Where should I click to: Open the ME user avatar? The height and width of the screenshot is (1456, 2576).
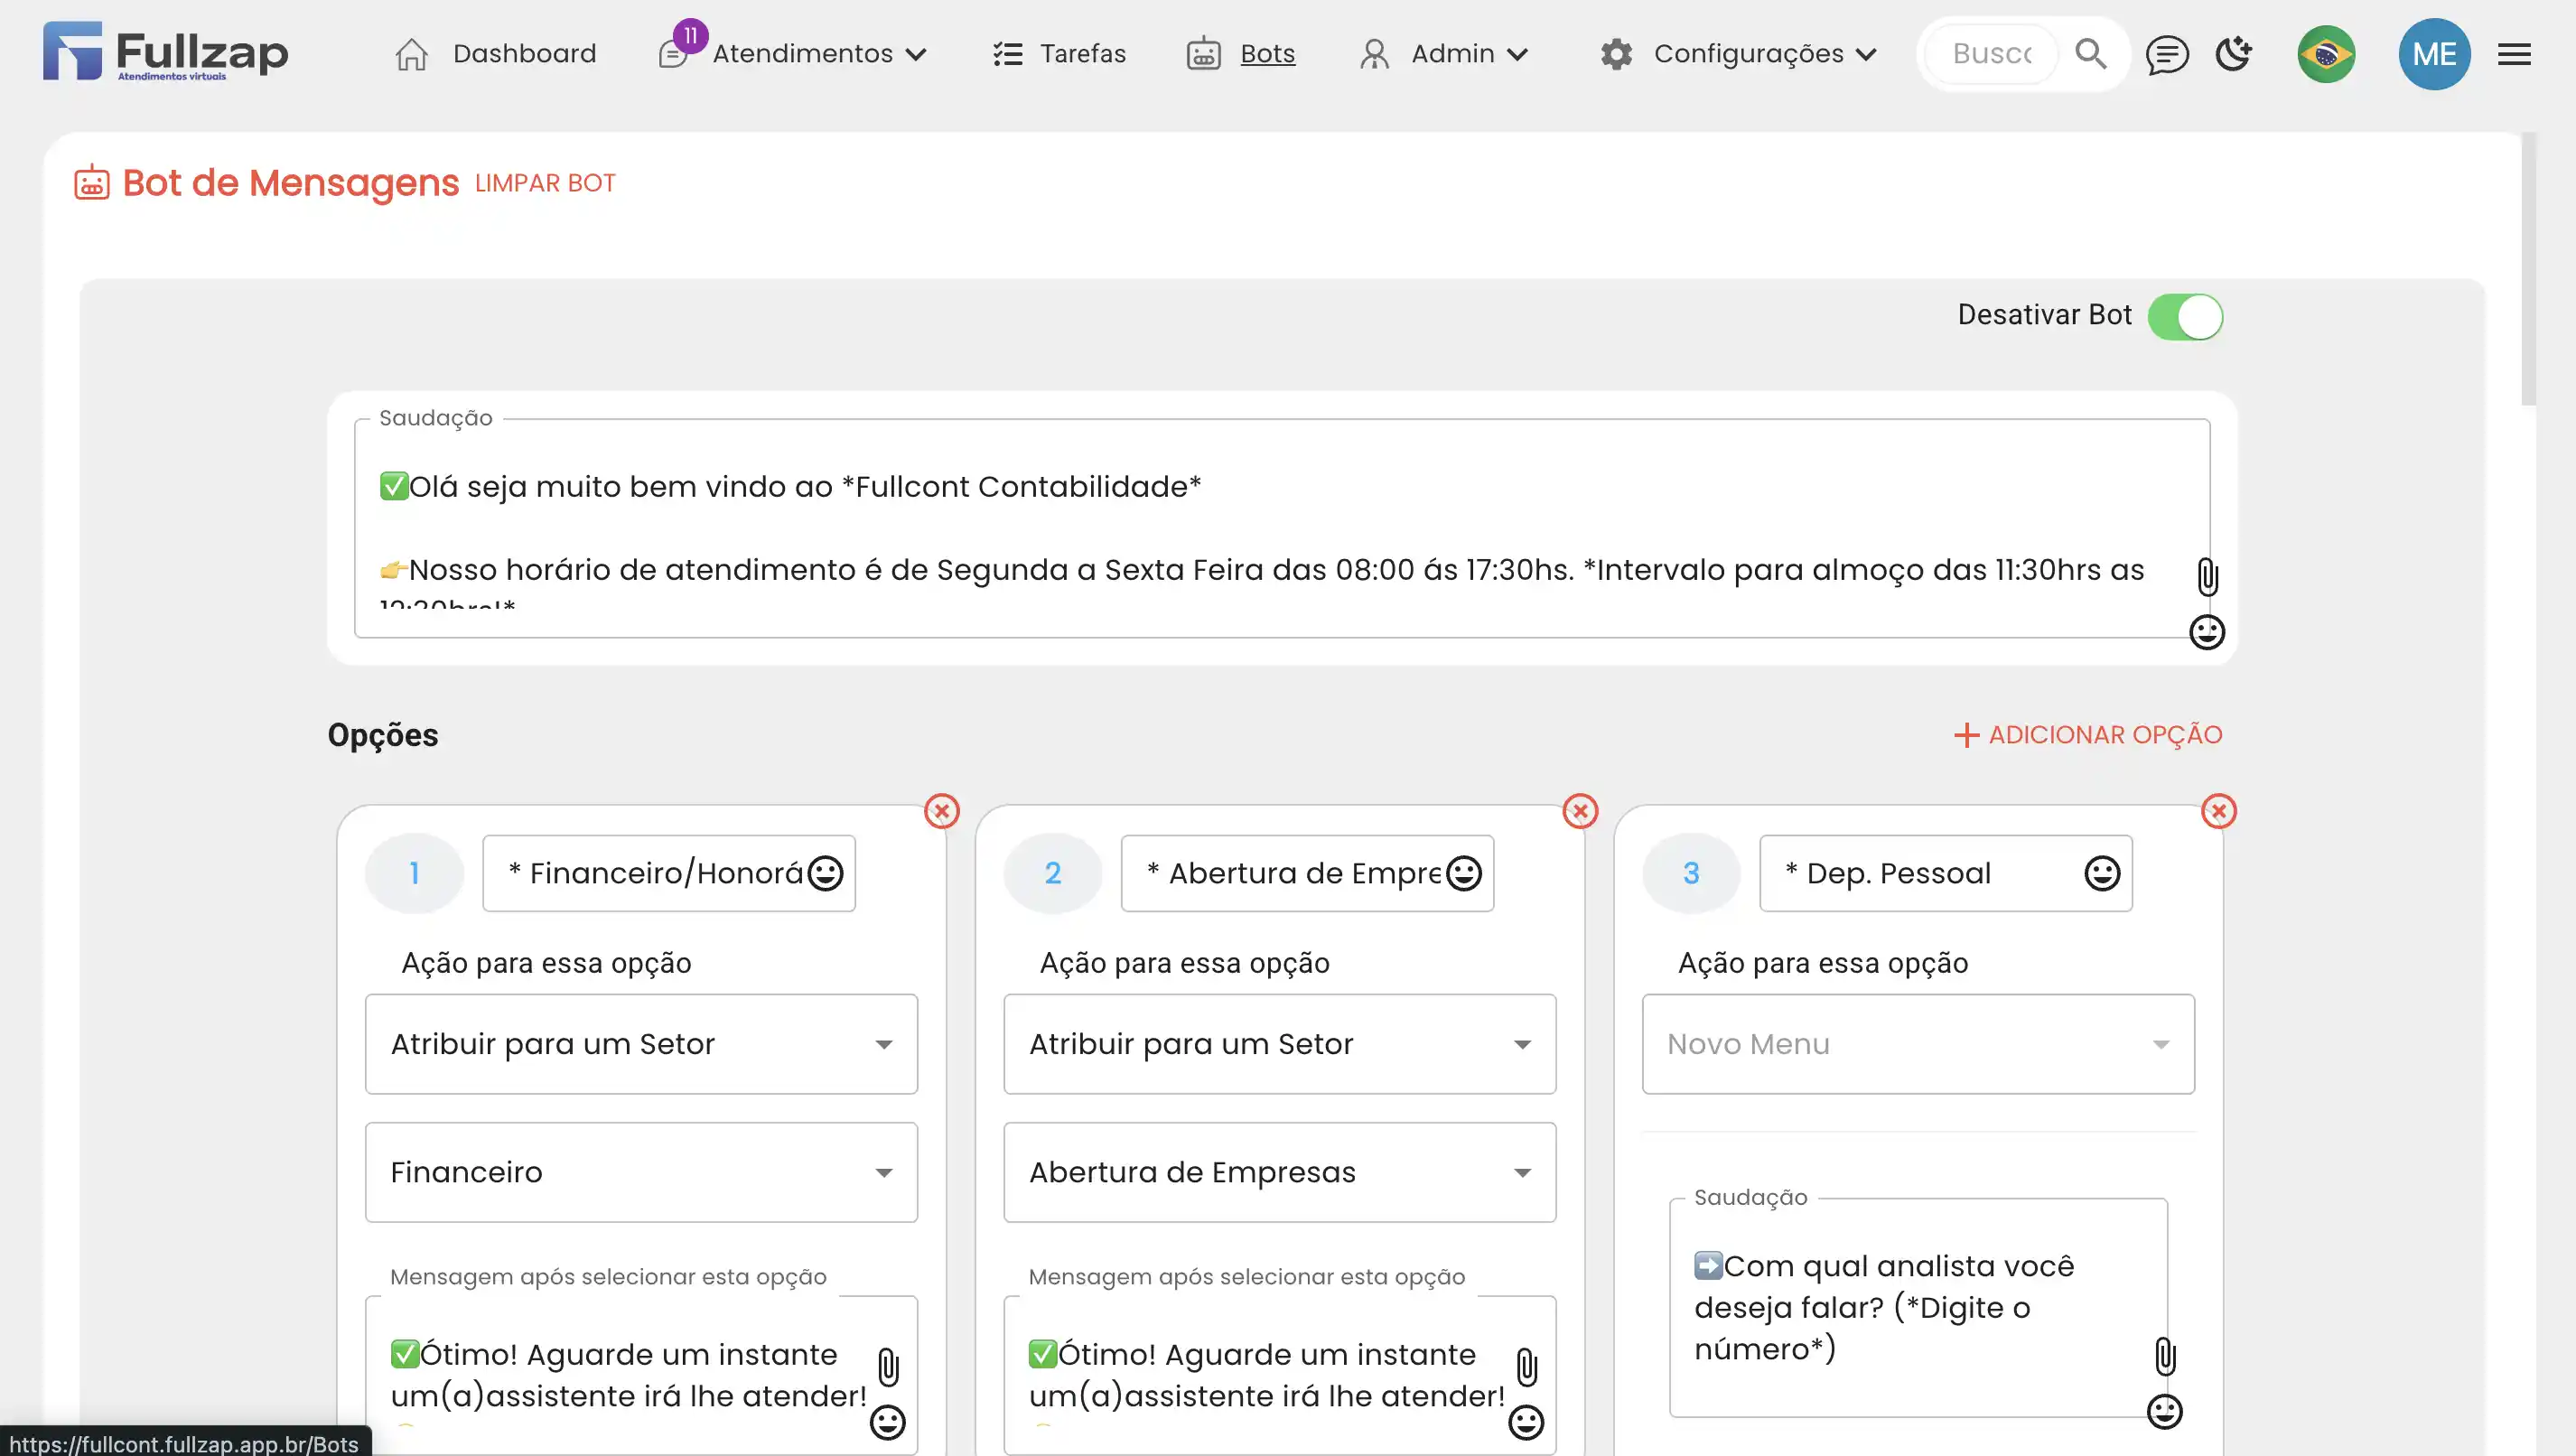[2434, 54]
